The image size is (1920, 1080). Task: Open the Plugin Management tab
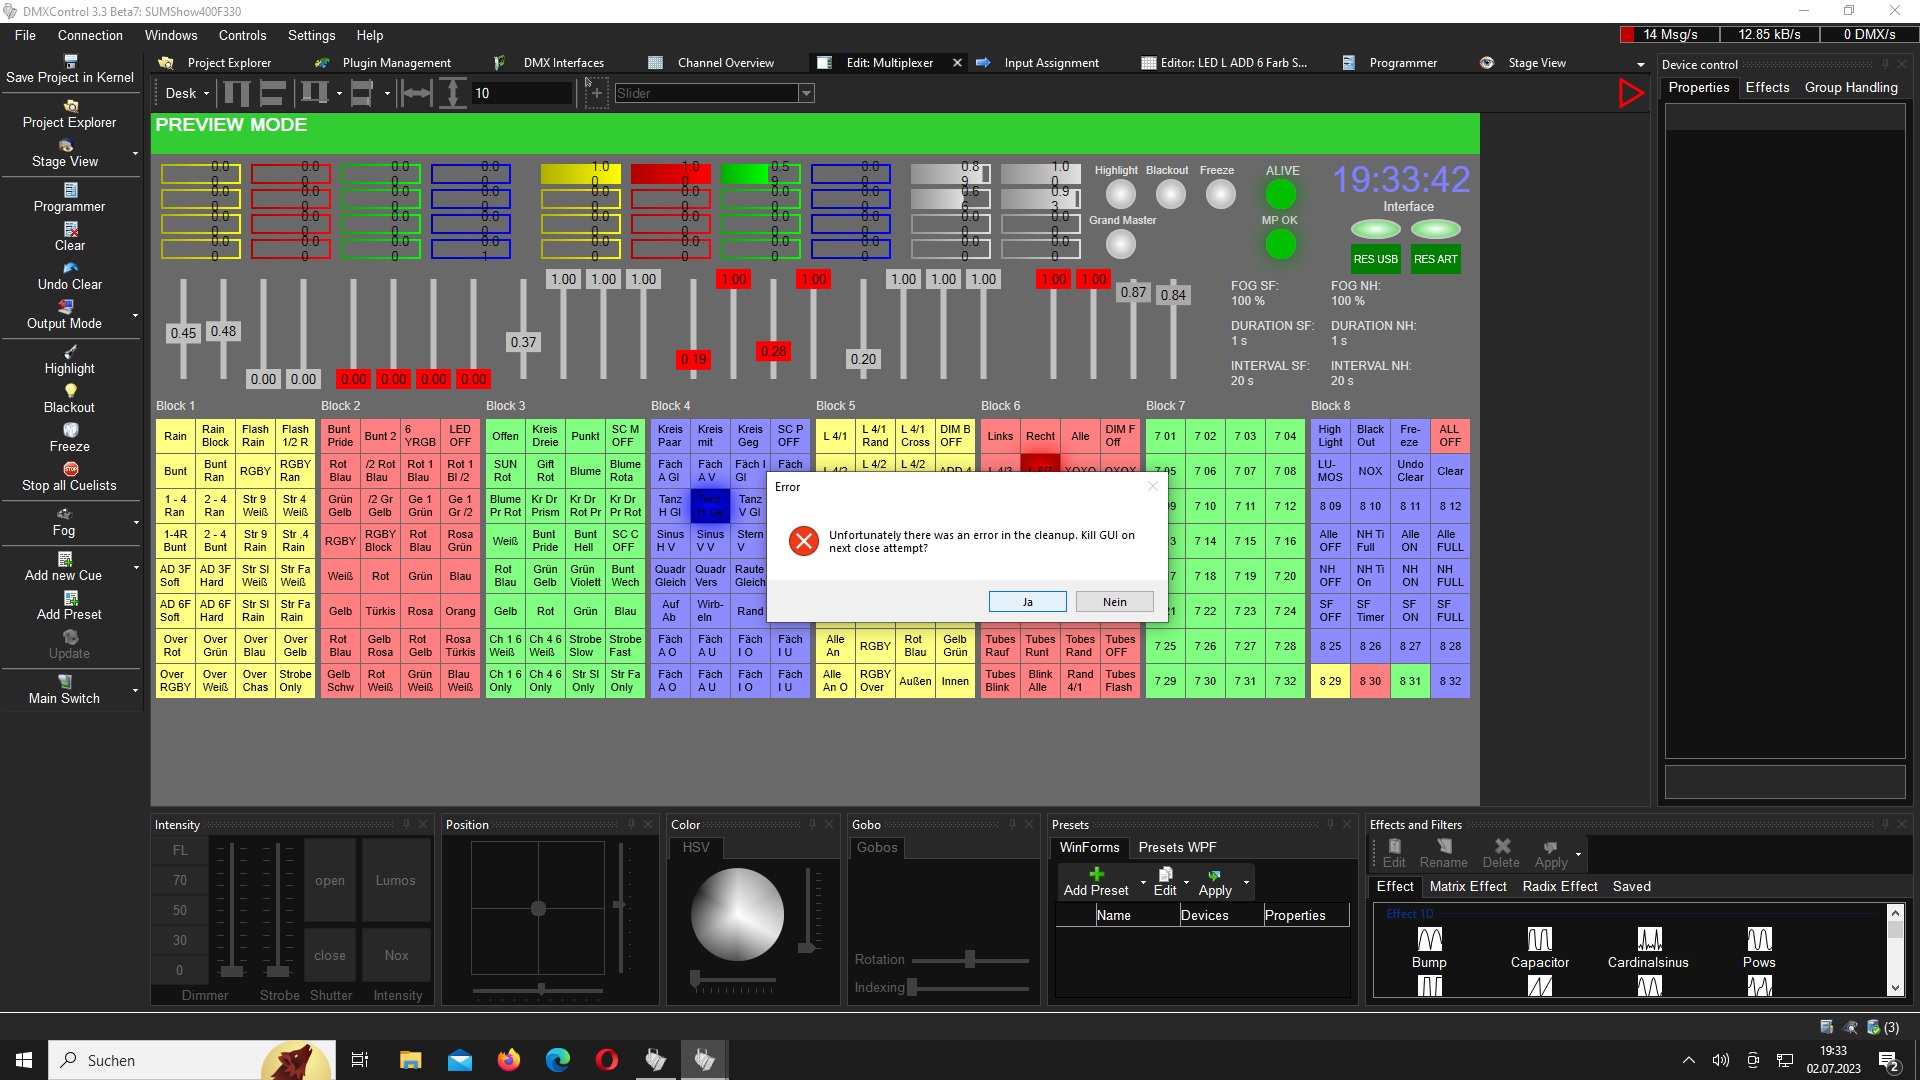396,62
